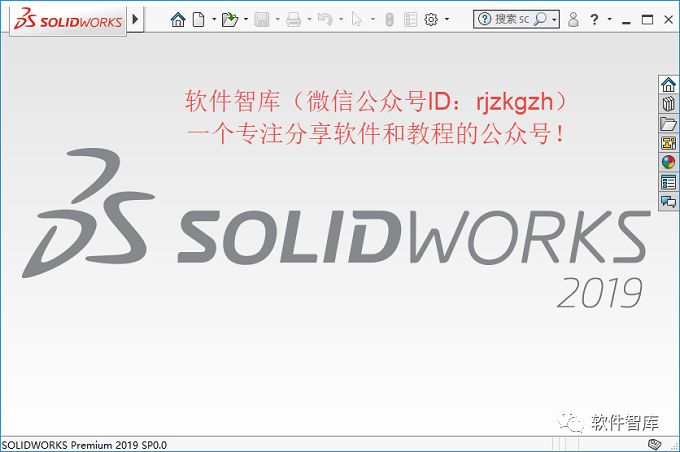Open Design Library task pane tab

tap(668, 104)
